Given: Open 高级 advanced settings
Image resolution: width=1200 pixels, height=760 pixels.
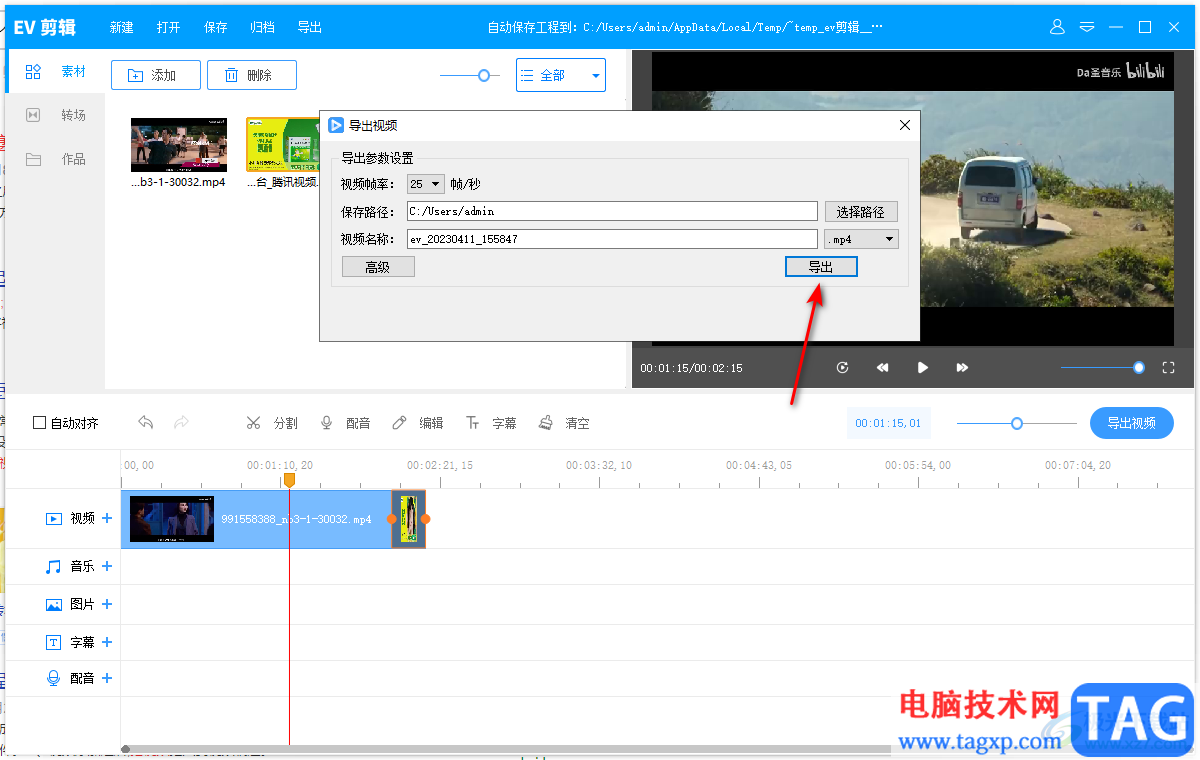Looking at the screenshot, I should coord(378,267).
